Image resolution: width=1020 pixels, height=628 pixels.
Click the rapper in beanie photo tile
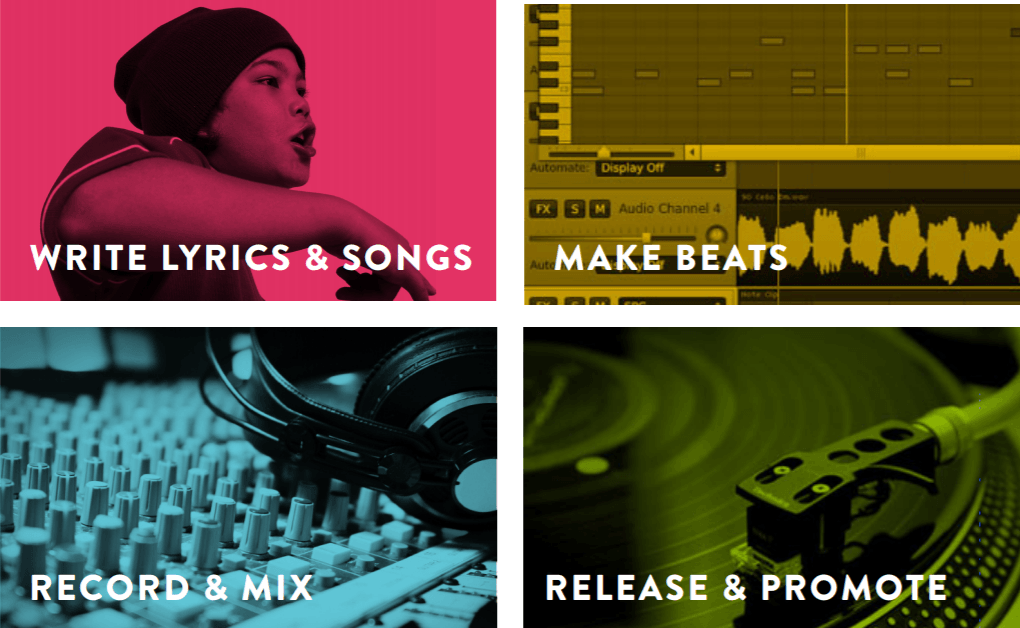pyautogui.click(x=248, y=150)
